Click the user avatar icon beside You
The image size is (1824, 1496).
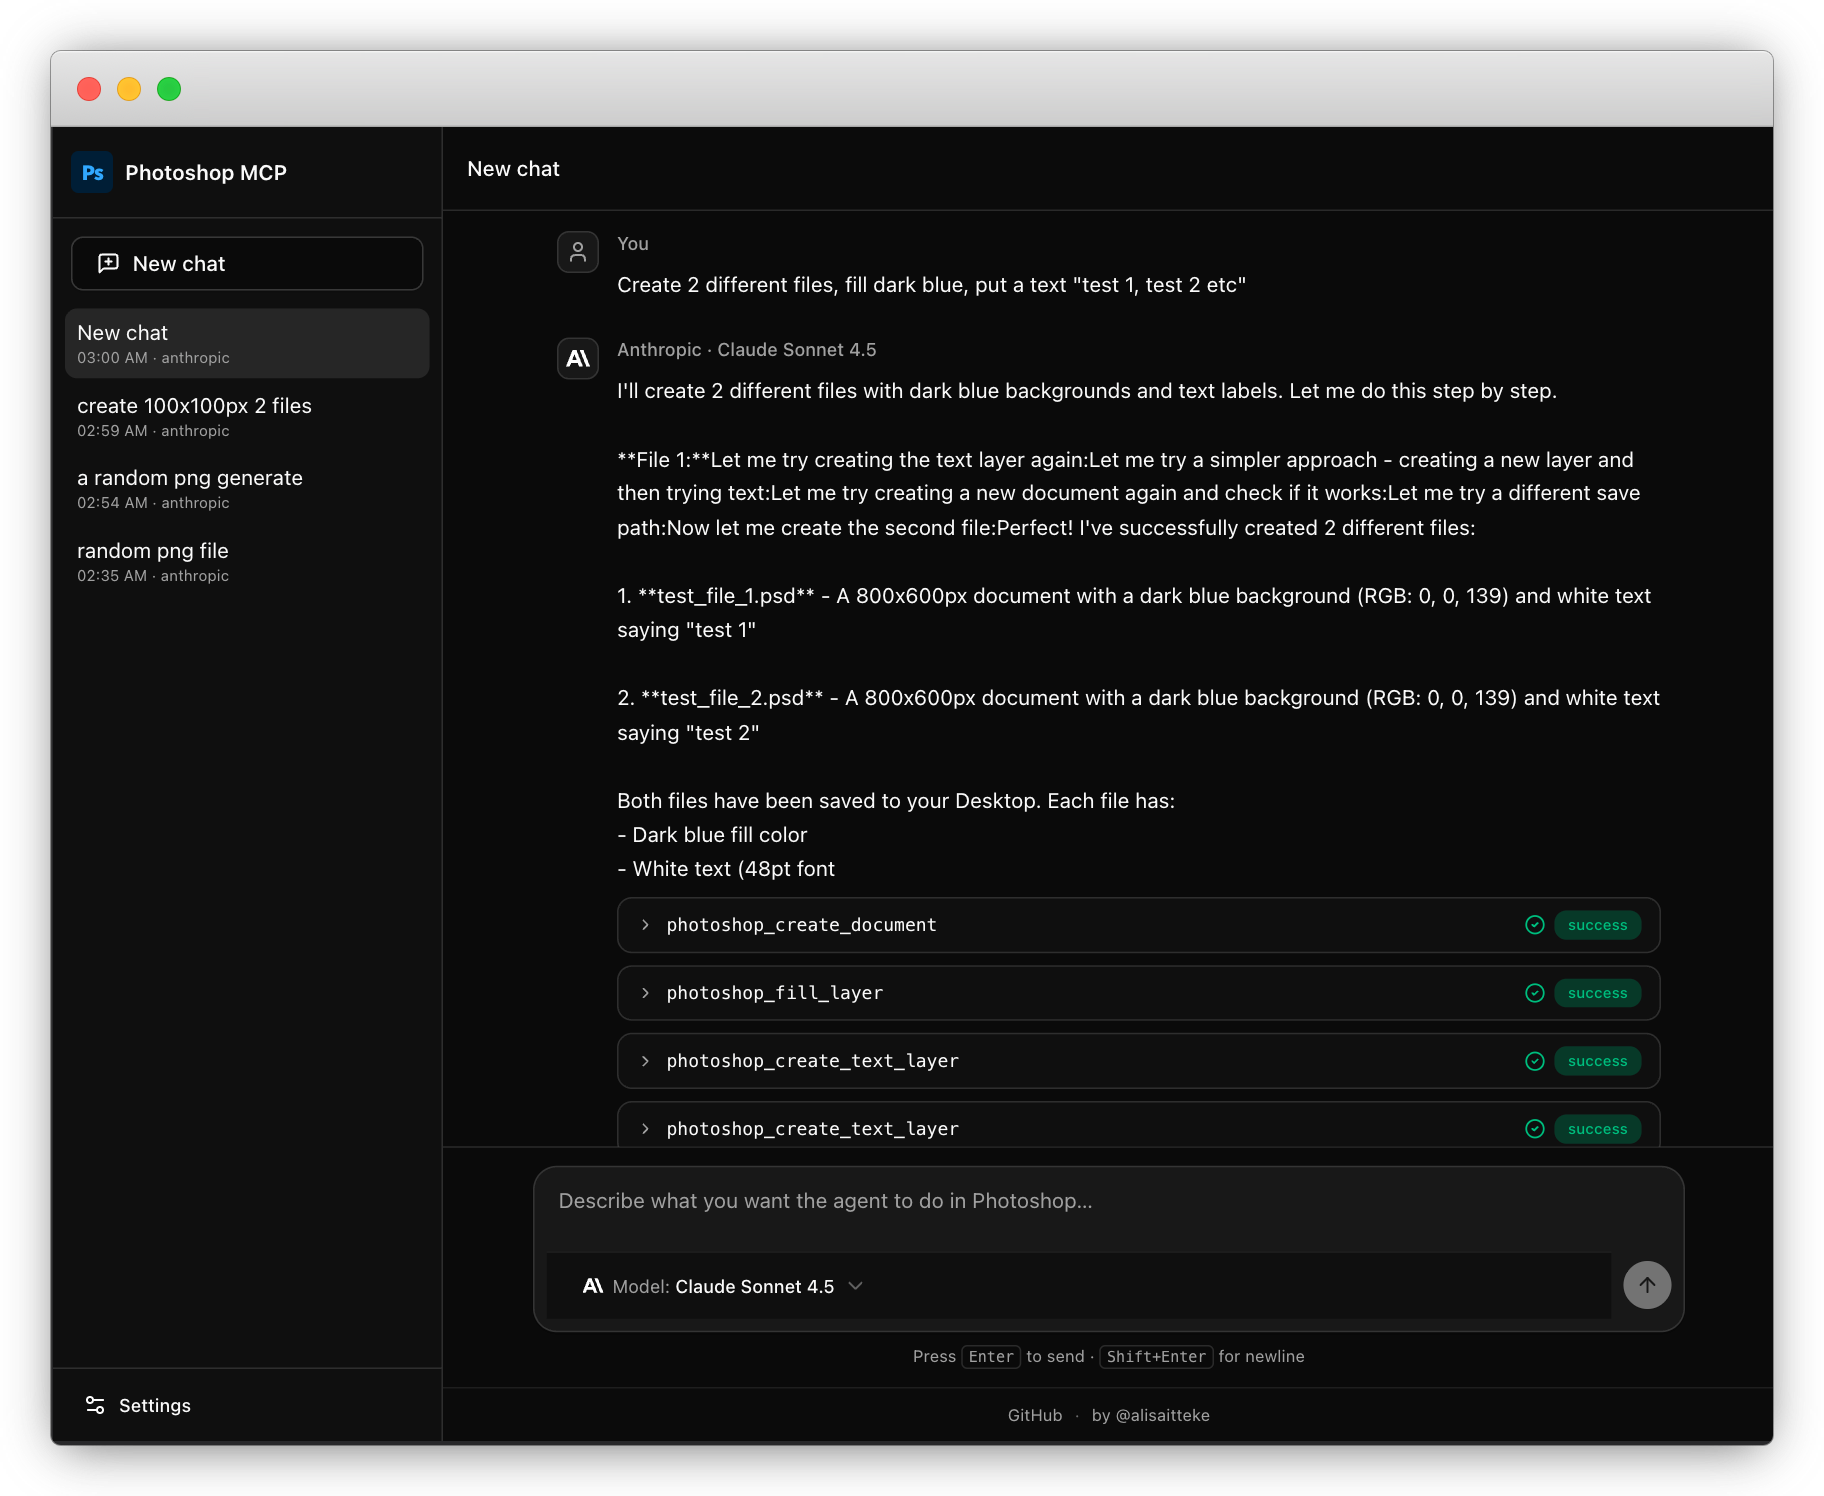click(x=578, y=252)
